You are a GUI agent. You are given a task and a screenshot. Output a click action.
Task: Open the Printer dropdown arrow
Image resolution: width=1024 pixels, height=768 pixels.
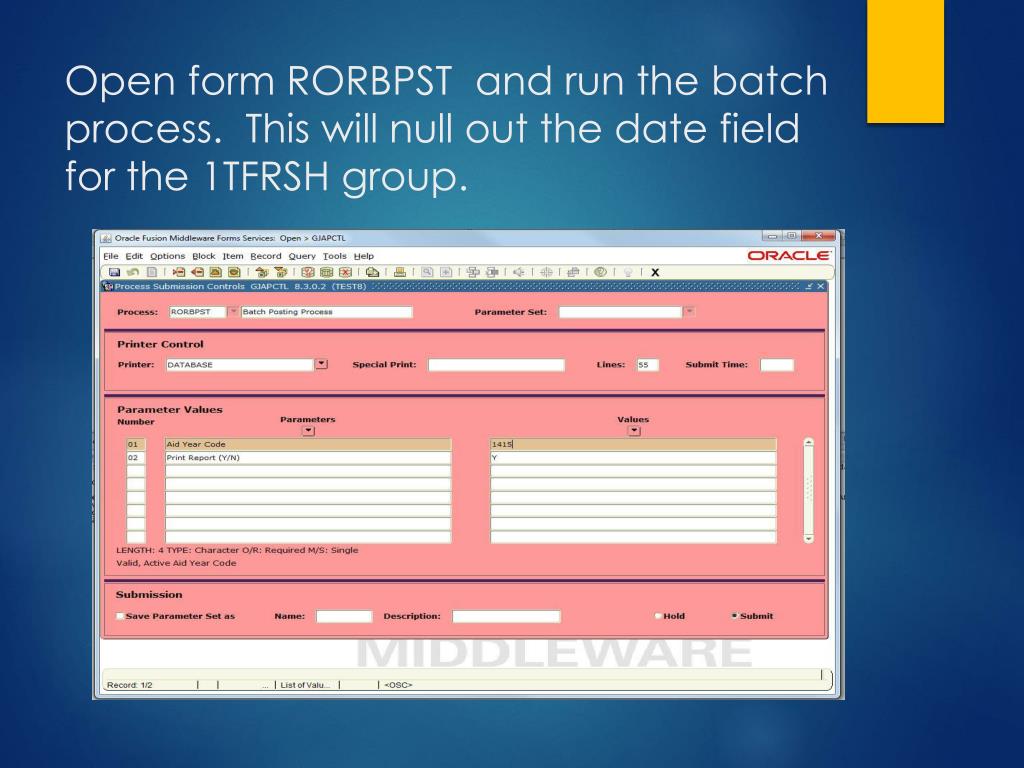[321, 364]
